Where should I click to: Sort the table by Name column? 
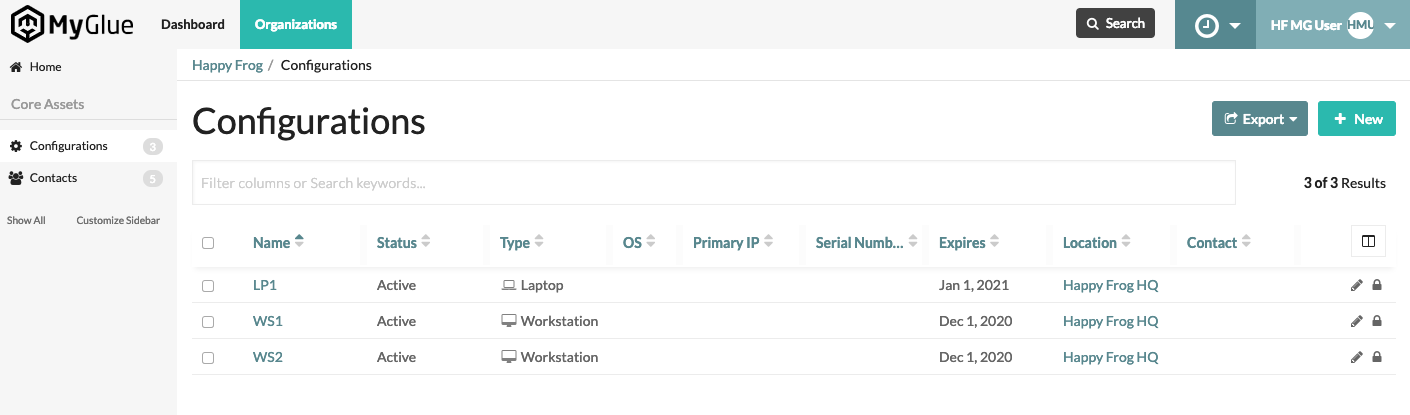[x=271, y=242]
